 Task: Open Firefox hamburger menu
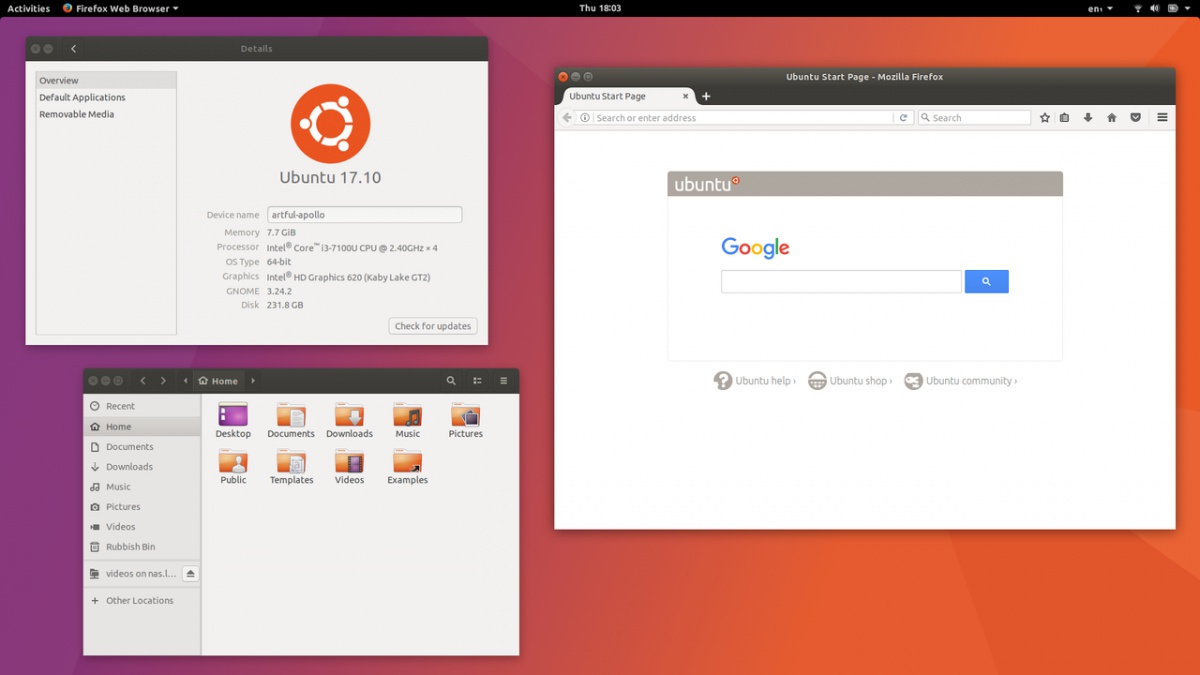[x=1162, y=118]
